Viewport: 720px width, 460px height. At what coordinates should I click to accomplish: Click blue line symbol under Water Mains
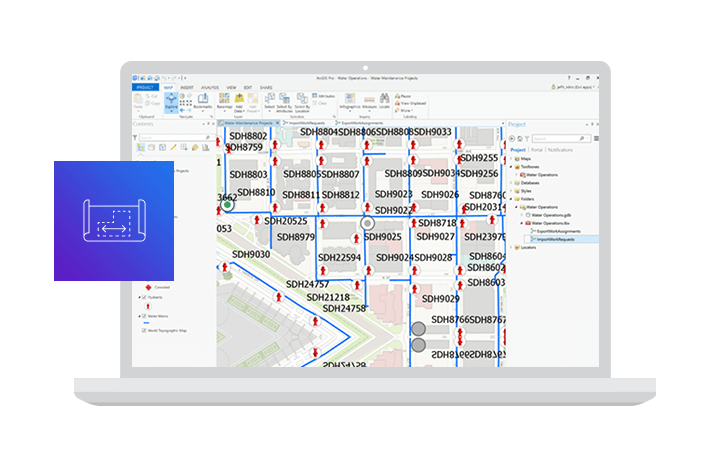click(x=146, y=323)
